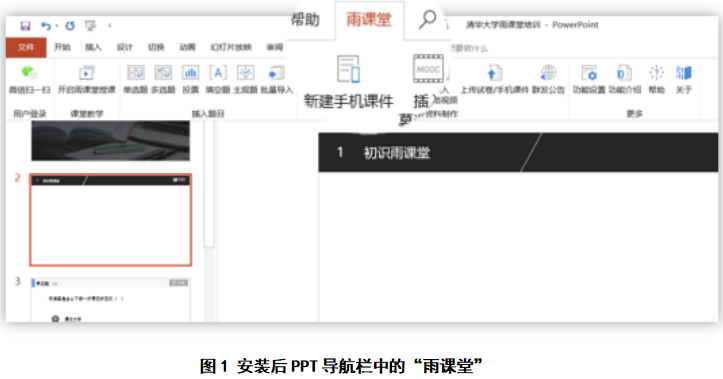
Task: Open the Customize Quick Access Toolbar dropdown
Action: [x=110, y=26]
